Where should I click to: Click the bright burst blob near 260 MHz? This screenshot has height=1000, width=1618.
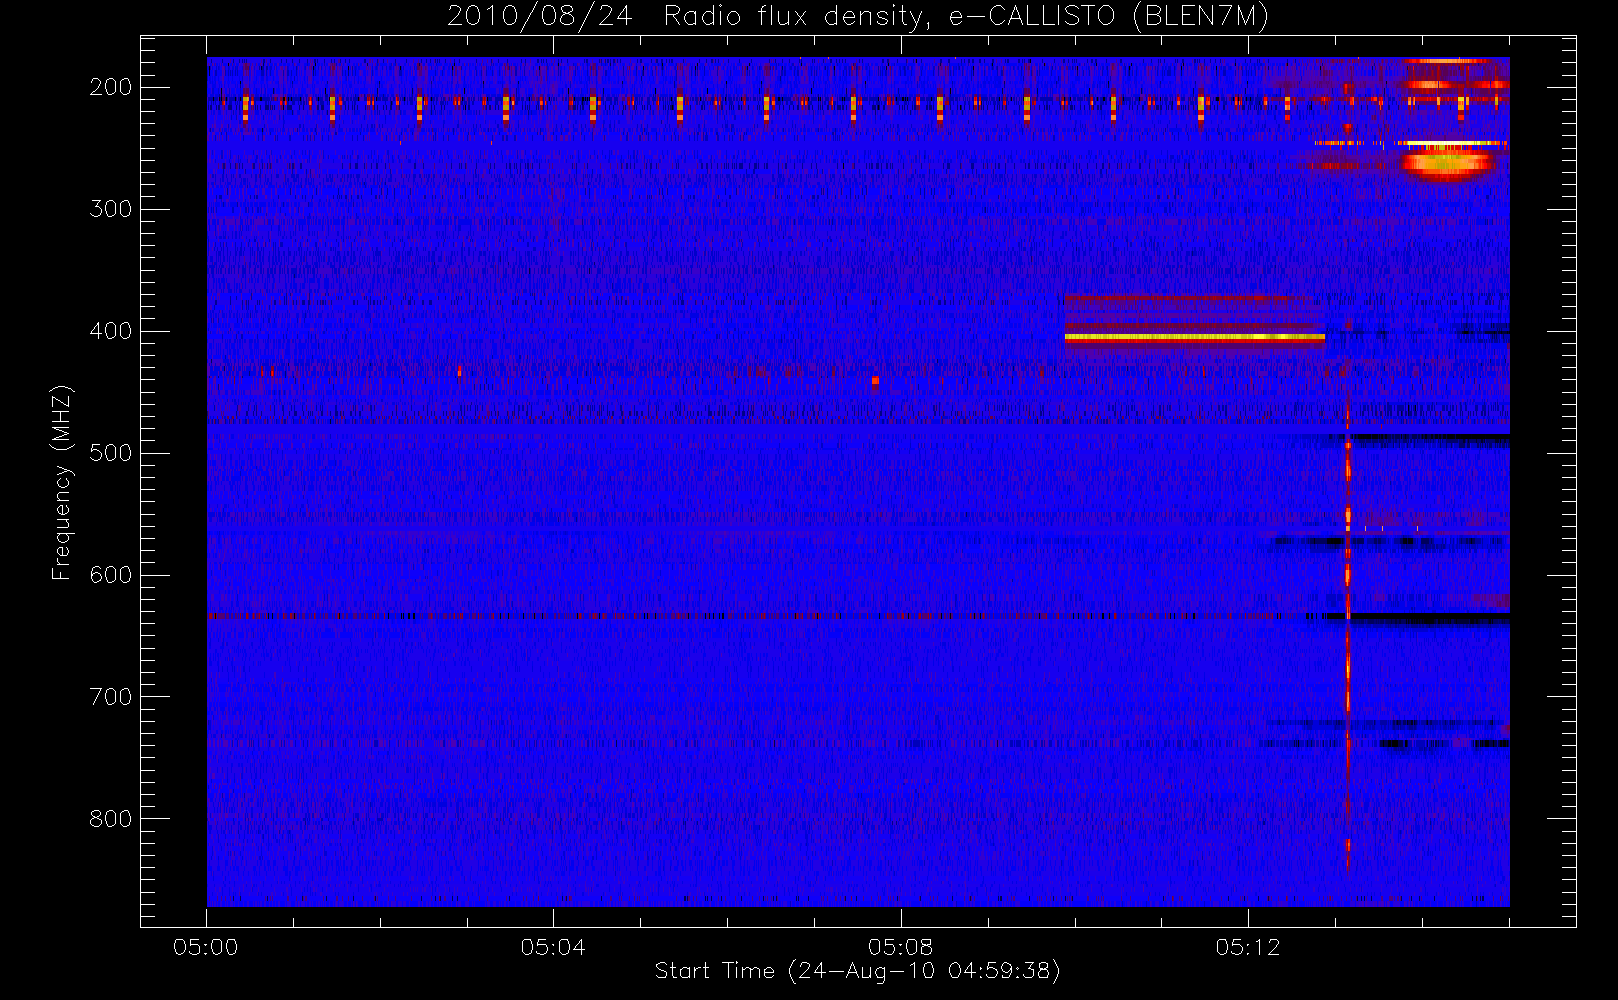[x=1447, y=163]
